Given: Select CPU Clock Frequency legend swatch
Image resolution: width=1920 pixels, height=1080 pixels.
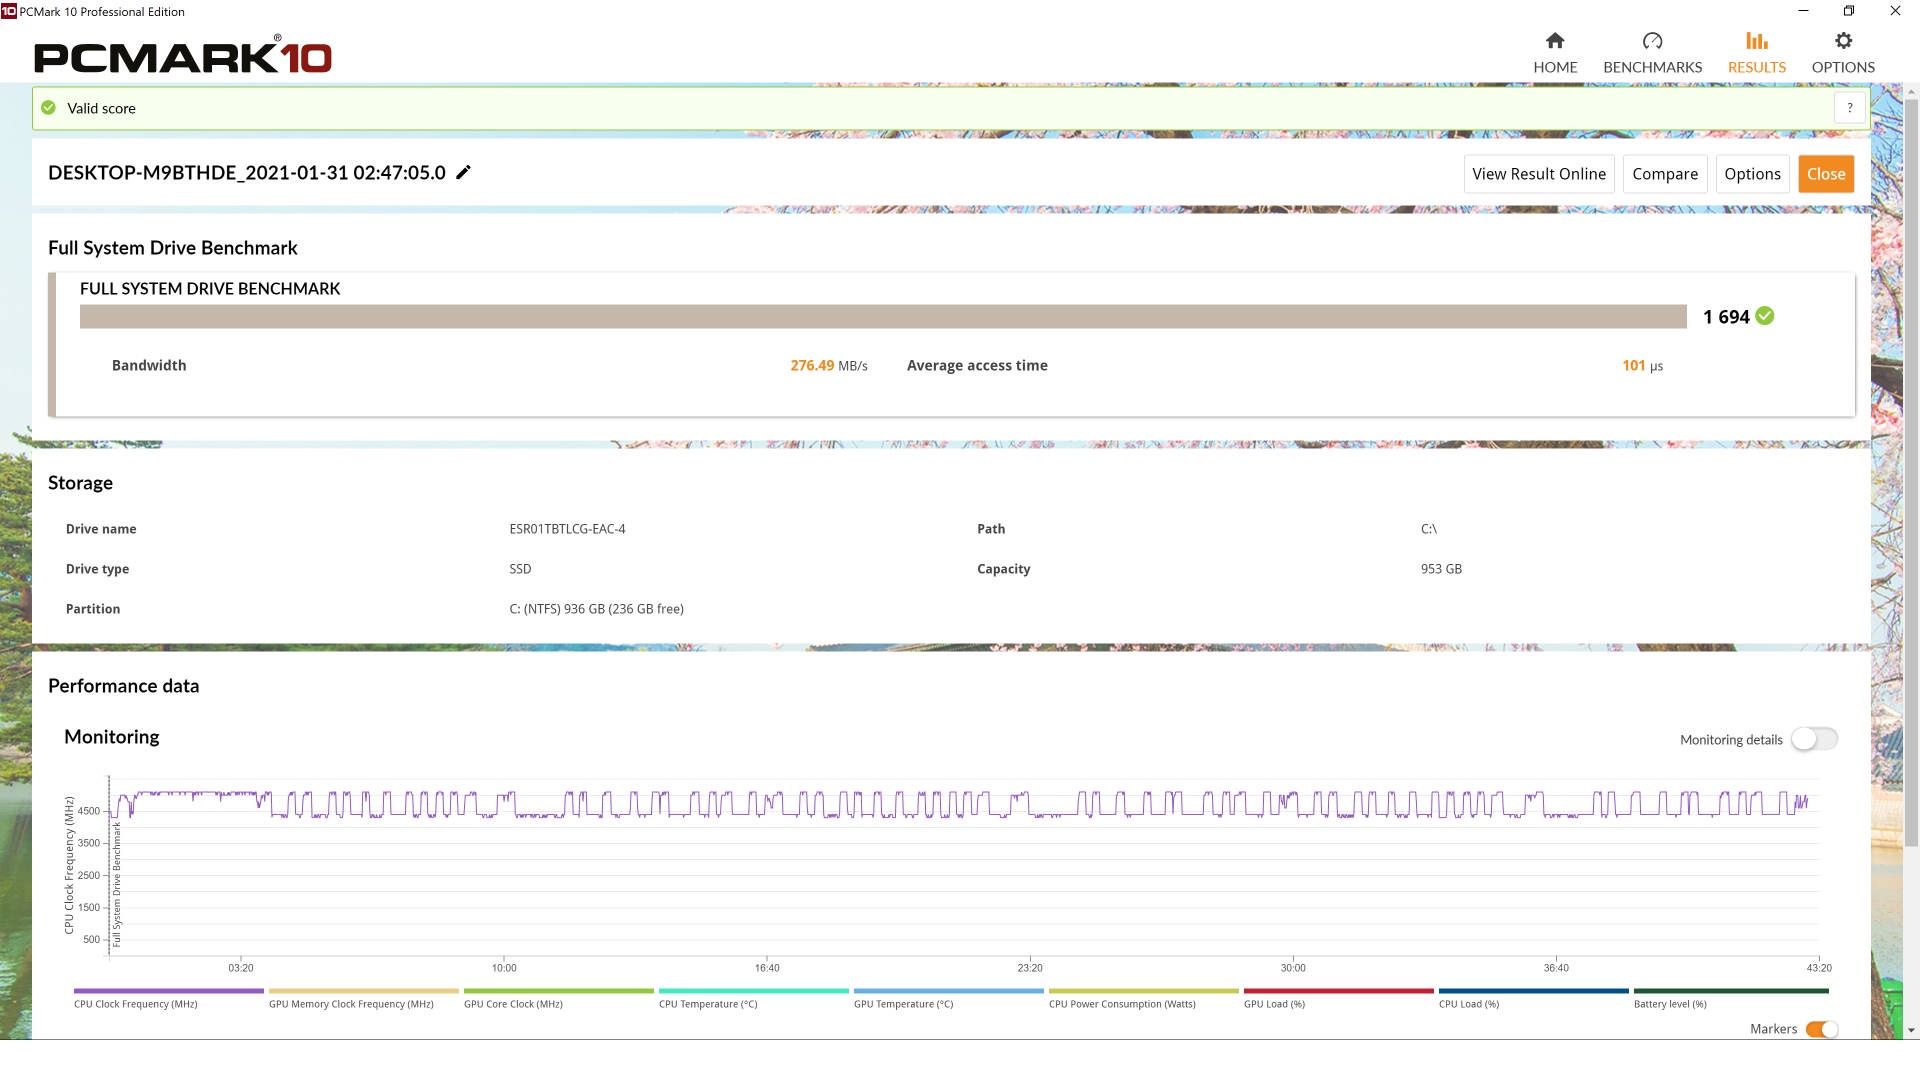Looking at the screenshot, I should point(169,991).
